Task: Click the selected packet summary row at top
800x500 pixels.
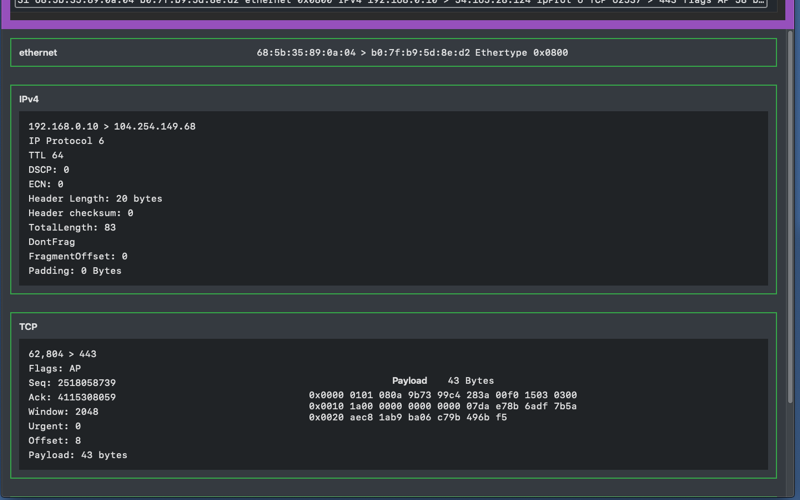Action: point(391,3)
